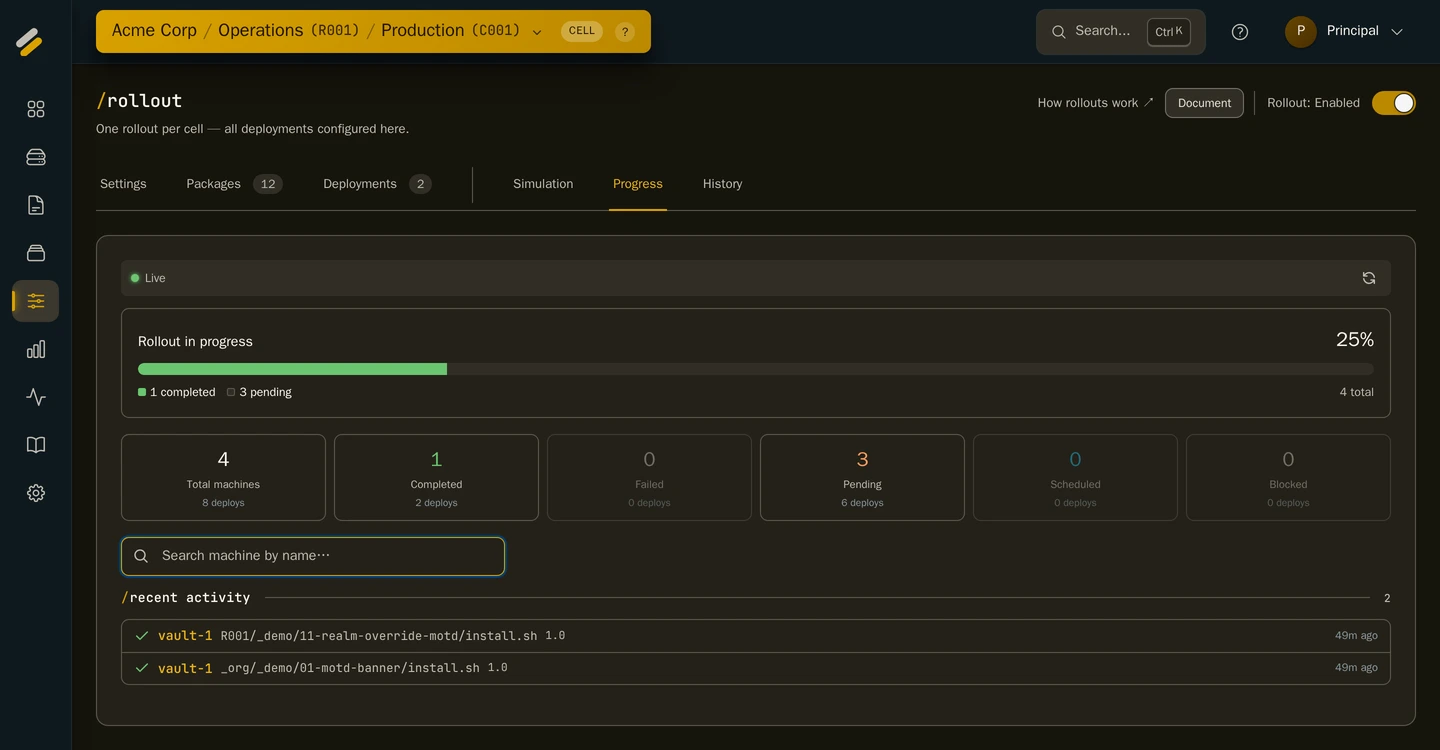Click the Scheduled stat card
The width and height of the screenshot is (1440, 750).
tap(1075, 477)
